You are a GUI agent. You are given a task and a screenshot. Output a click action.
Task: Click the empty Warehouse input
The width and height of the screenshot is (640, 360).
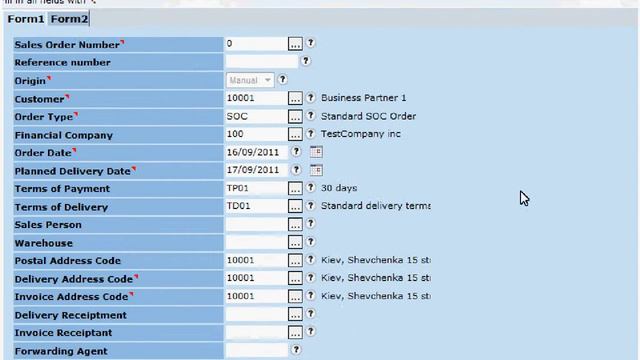click(256, 242)
